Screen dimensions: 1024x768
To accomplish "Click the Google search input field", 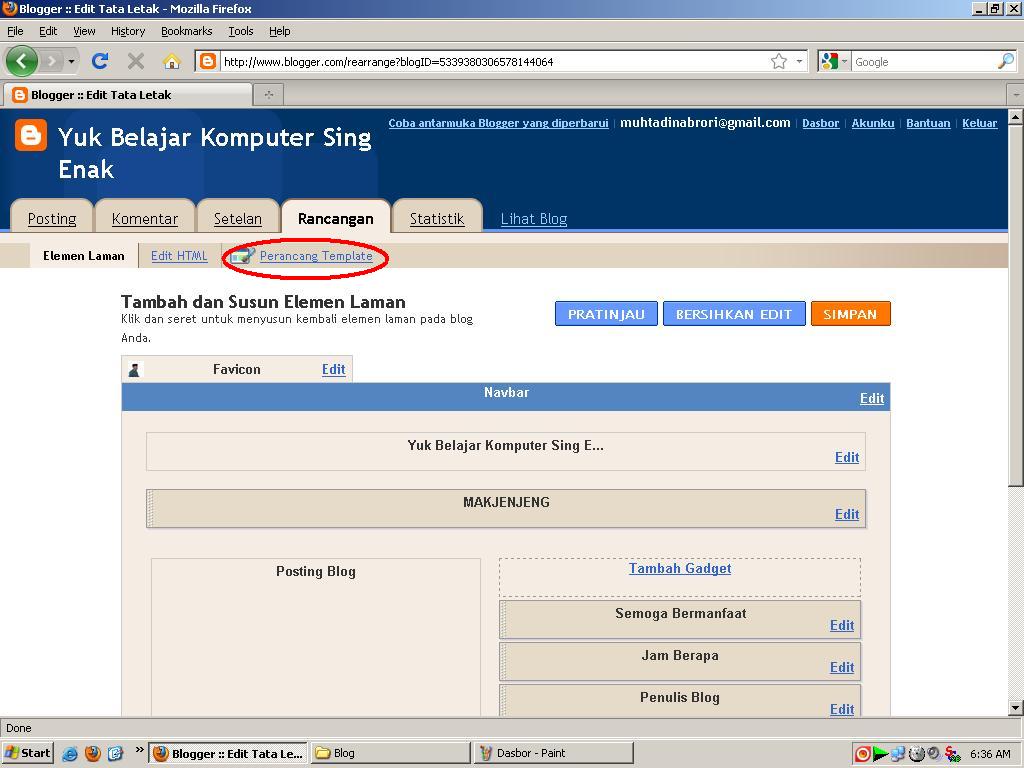I will click(x=923, y=62).
